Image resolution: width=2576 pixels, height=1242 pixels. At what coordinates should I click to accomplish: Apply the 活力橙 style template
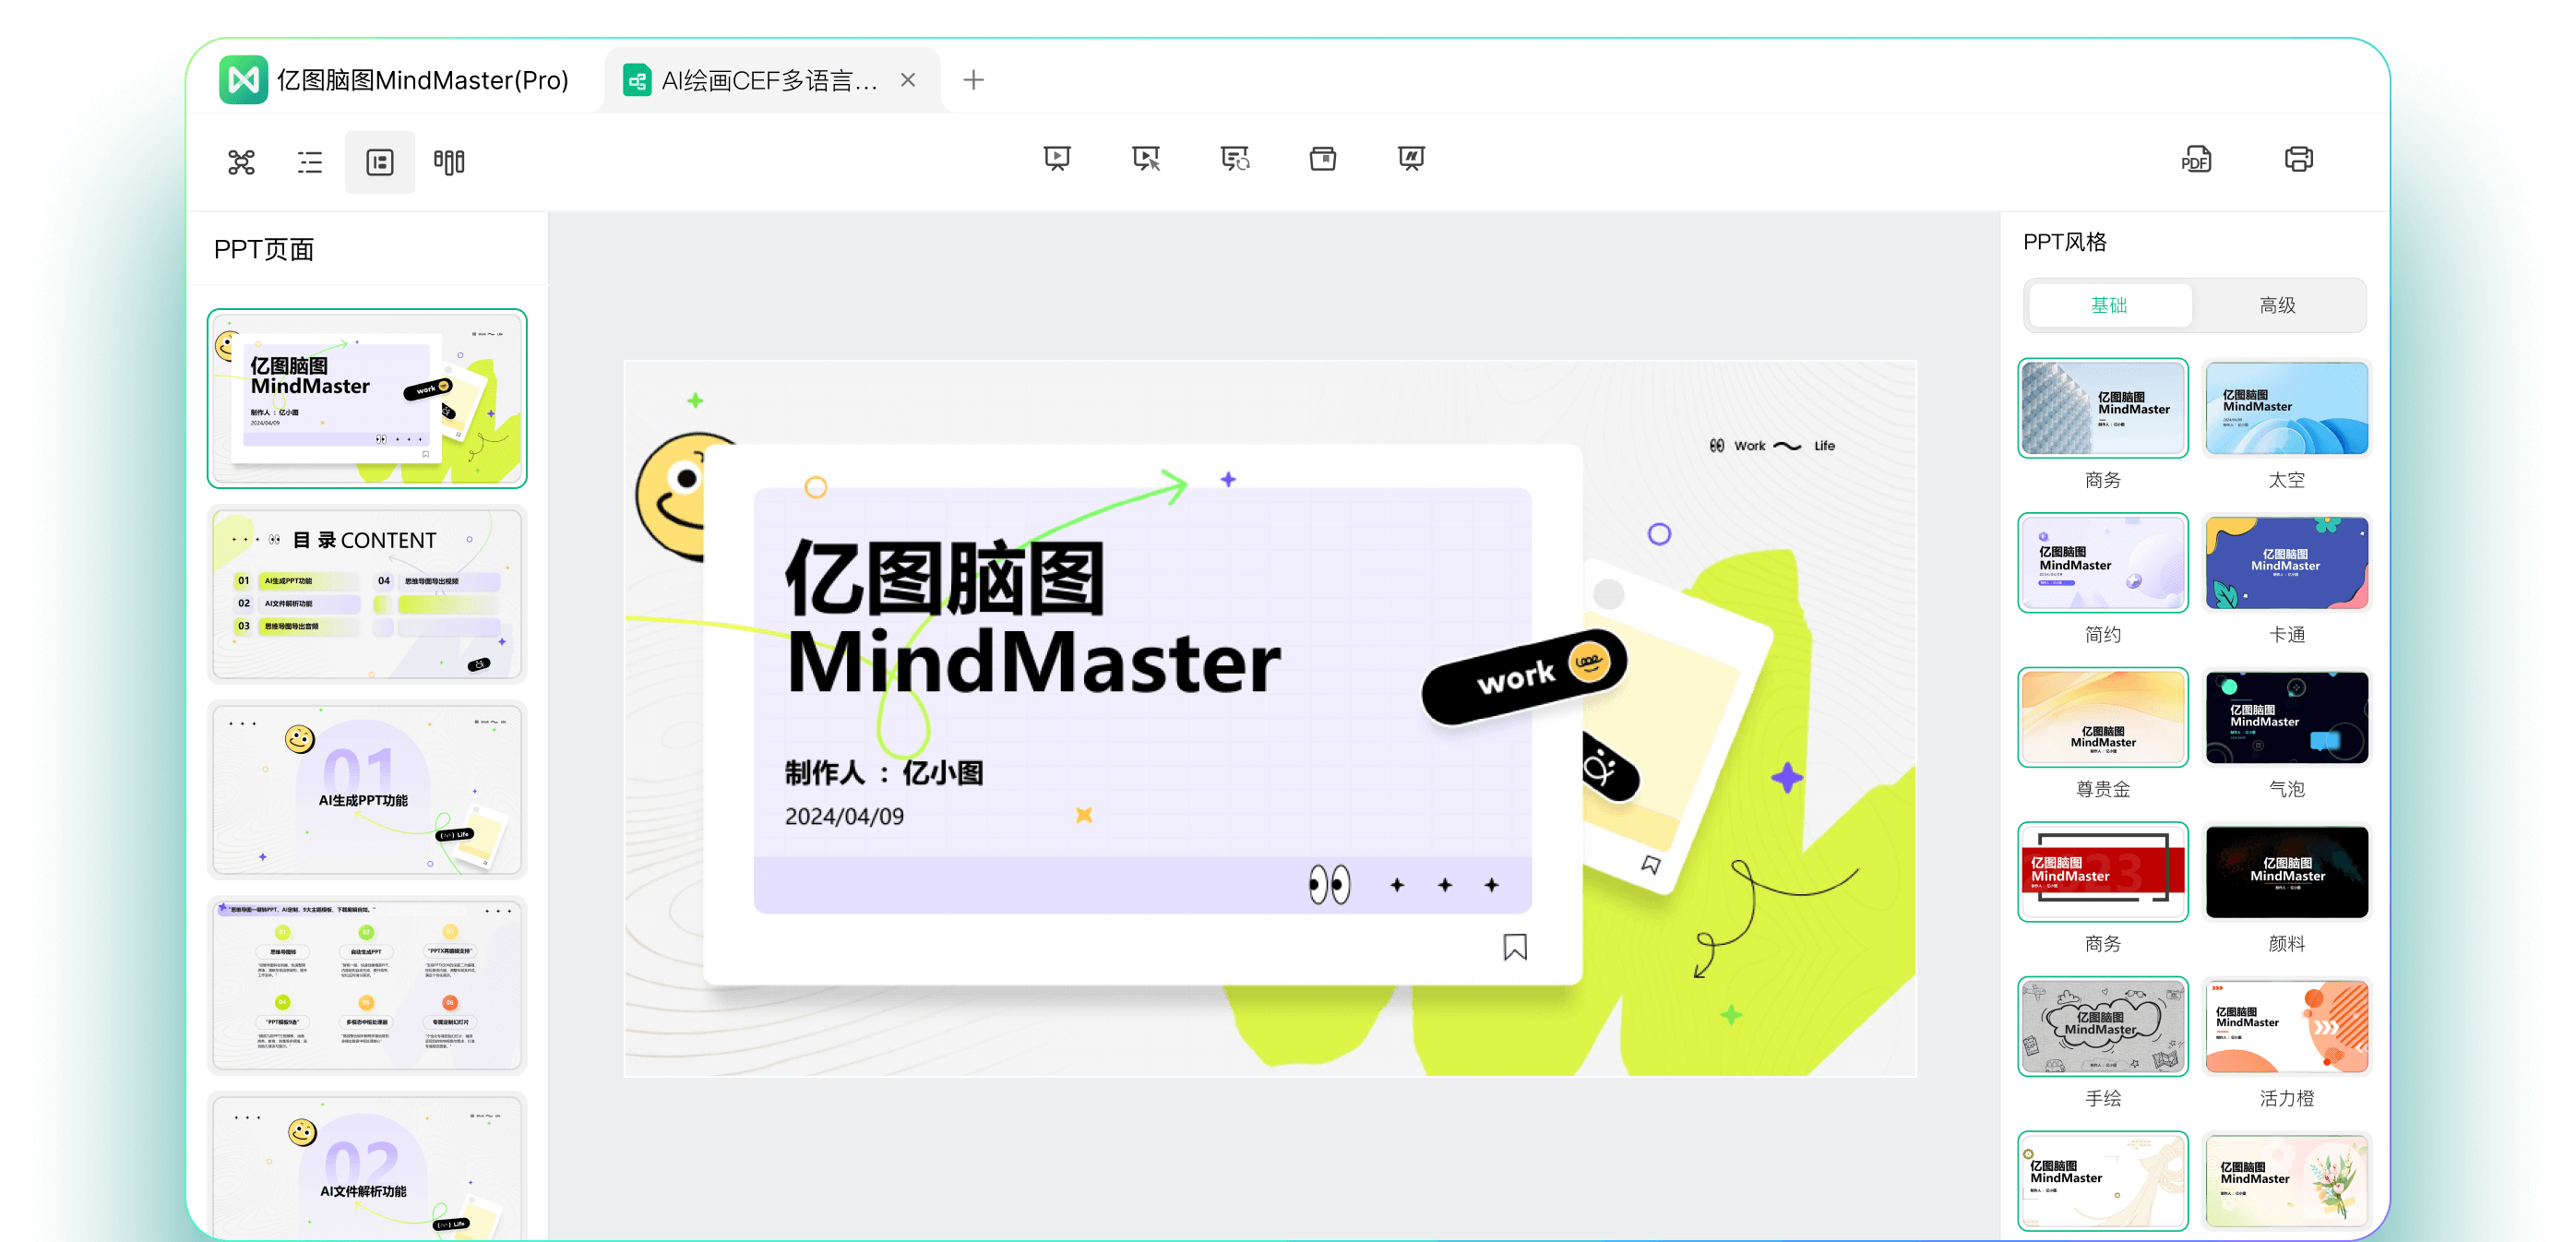[2286, 1026]
